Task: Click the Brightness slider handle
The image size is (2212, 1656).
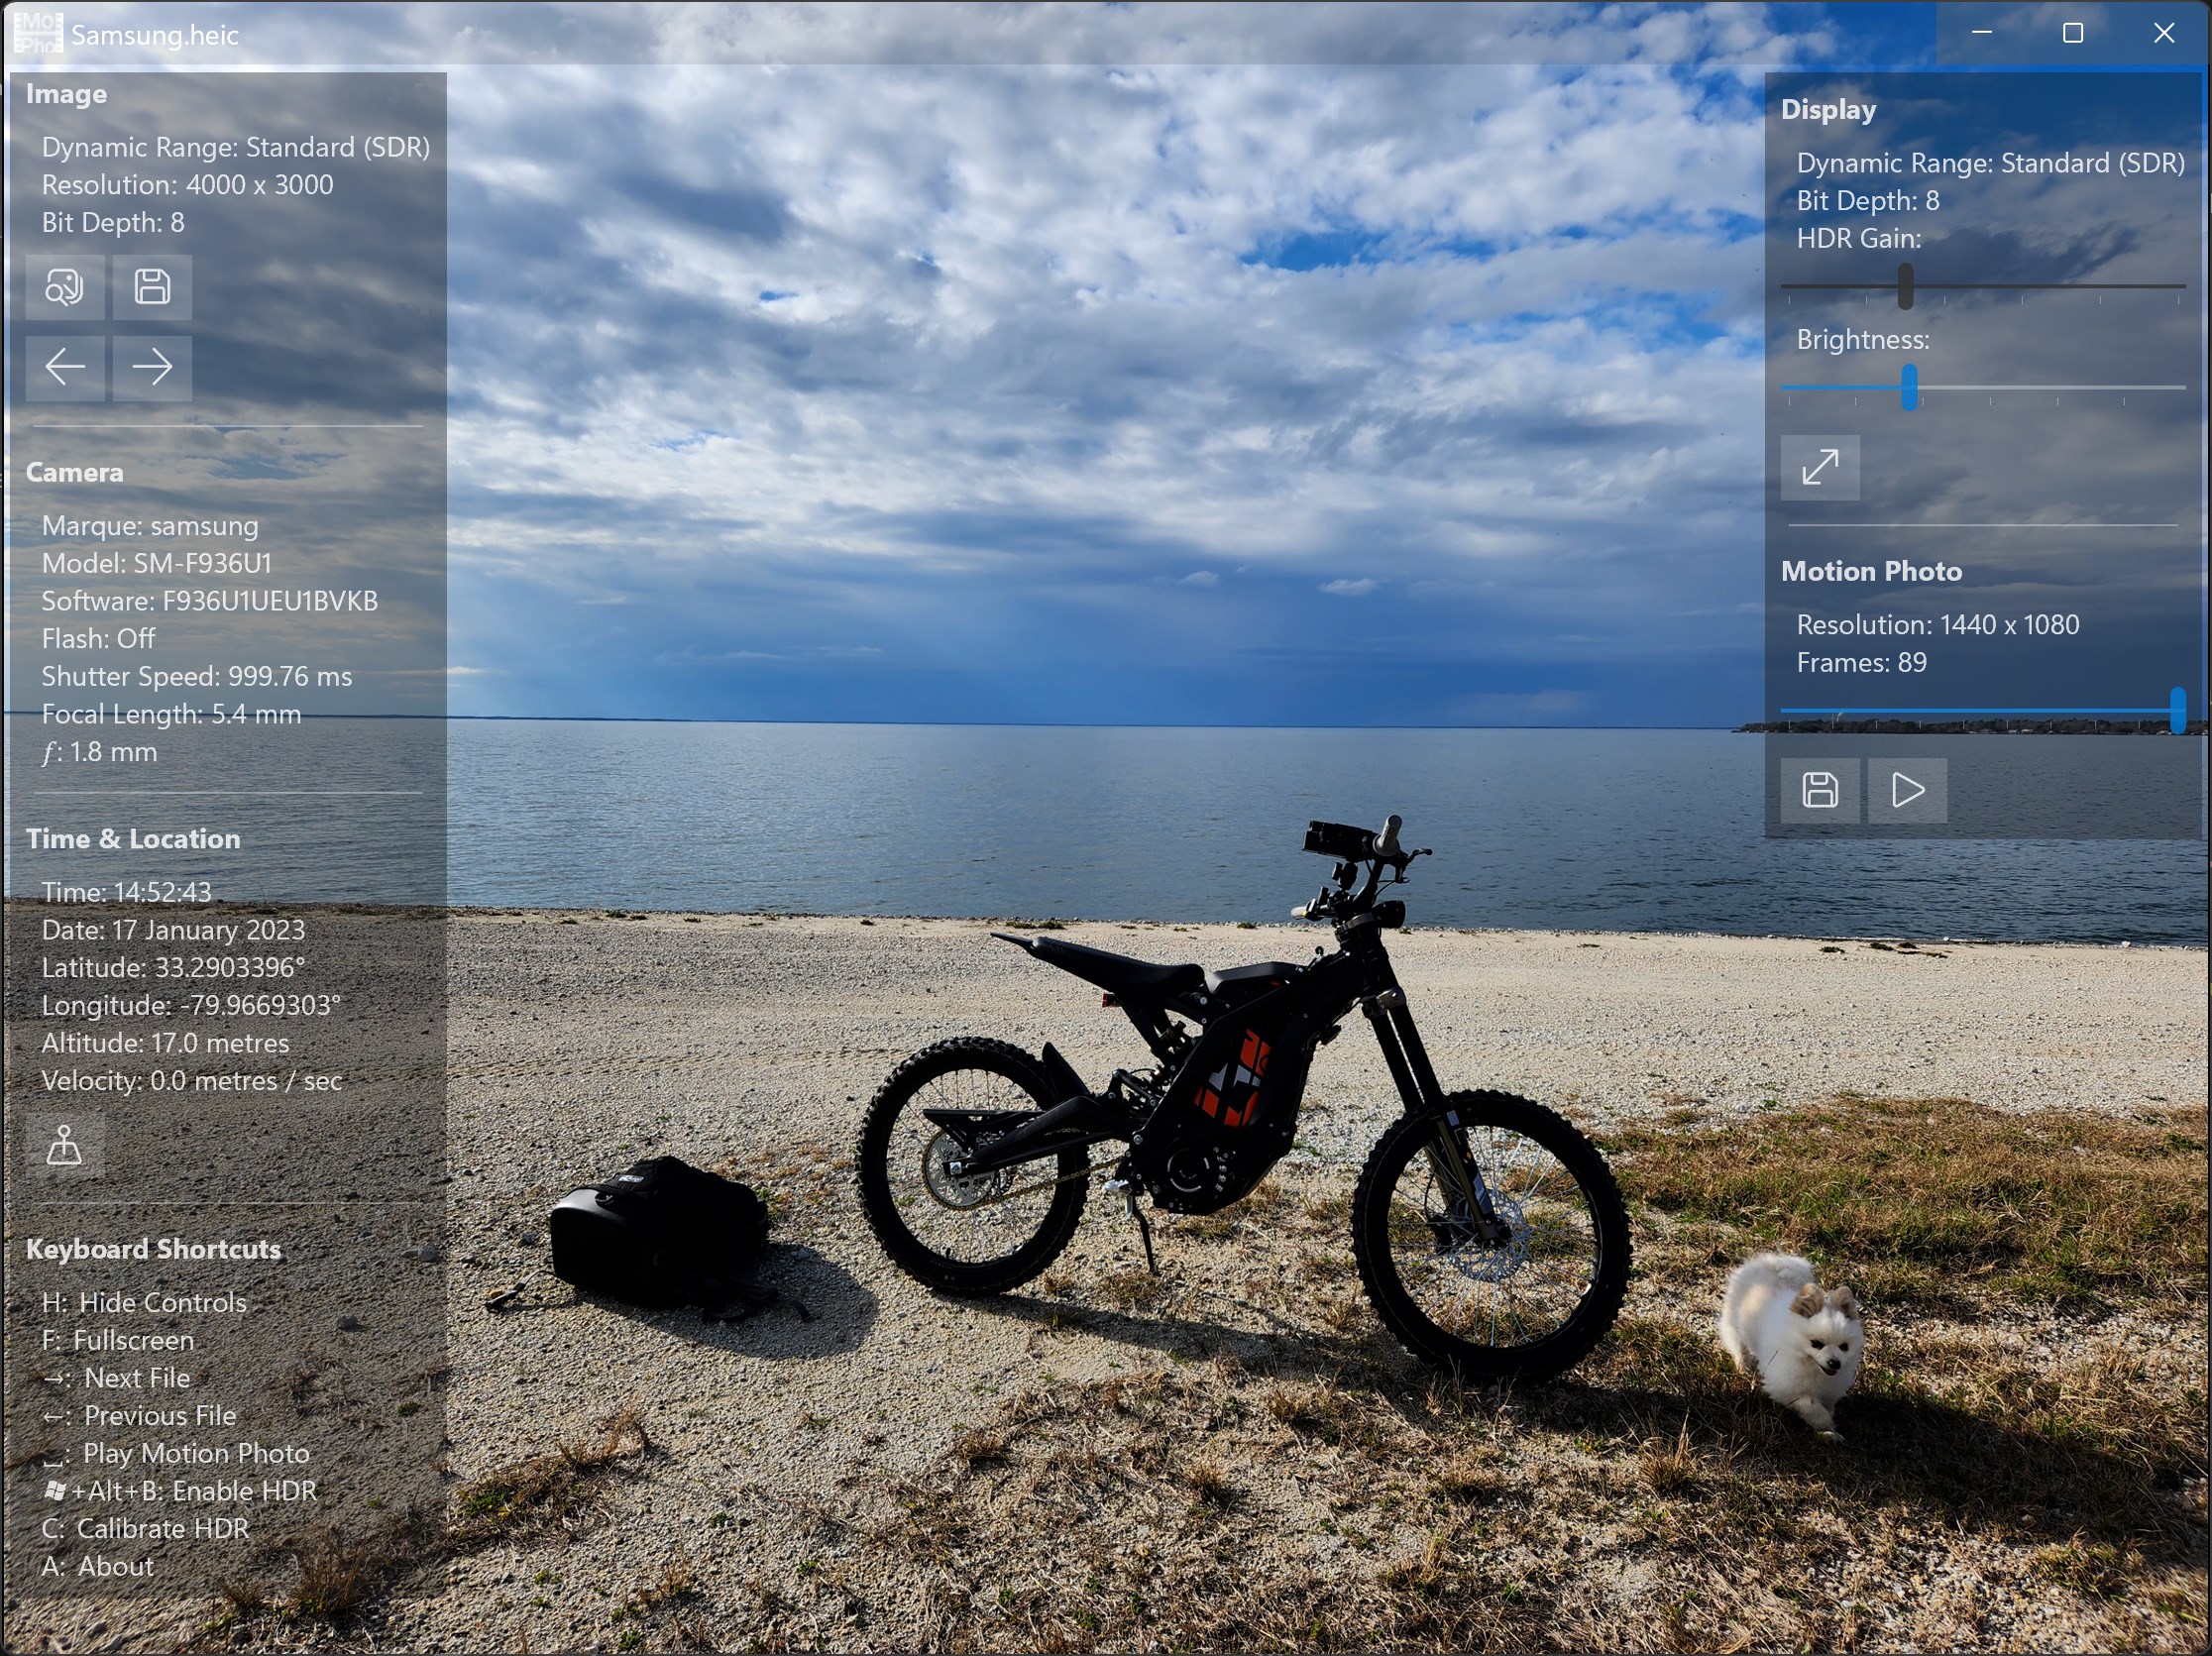Action: click(1909, 387)
